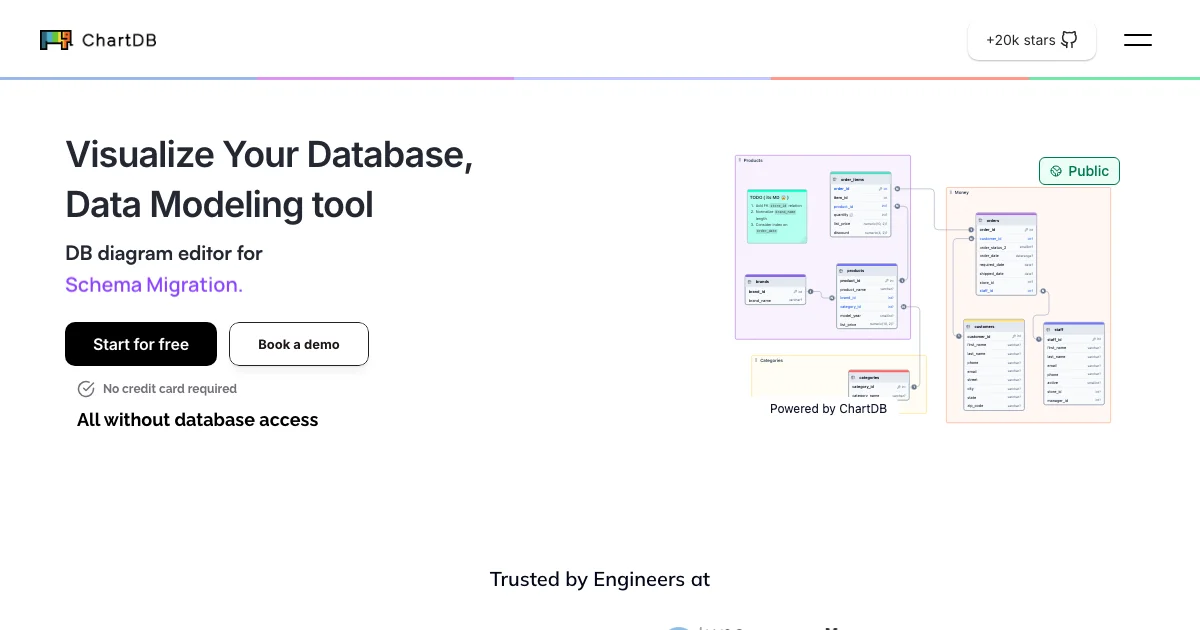The image size is (1200, 630).
Task: Click the 'DB diagram editor for' subtitle
Action: point(164,253)
